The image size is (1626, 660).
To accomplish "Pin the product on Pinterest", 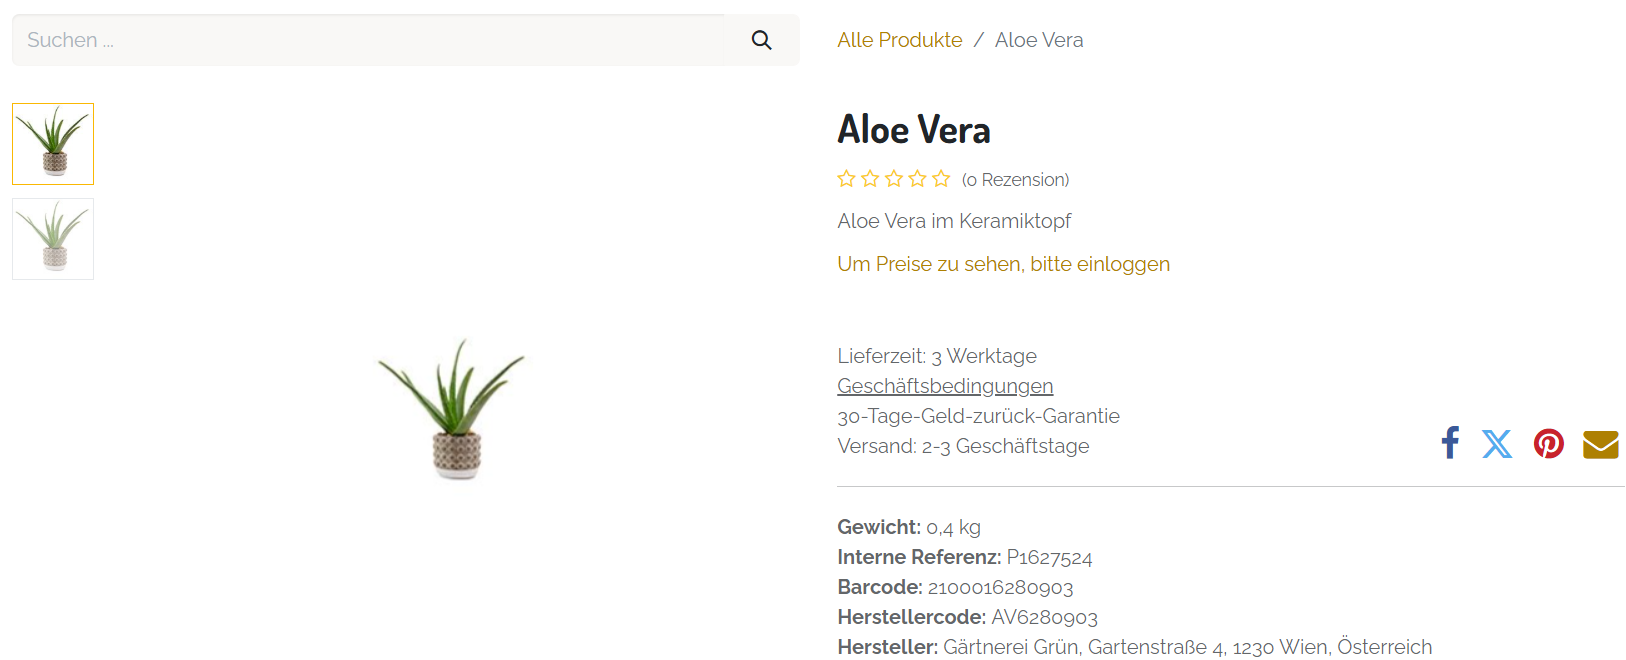I will 1548,444.
